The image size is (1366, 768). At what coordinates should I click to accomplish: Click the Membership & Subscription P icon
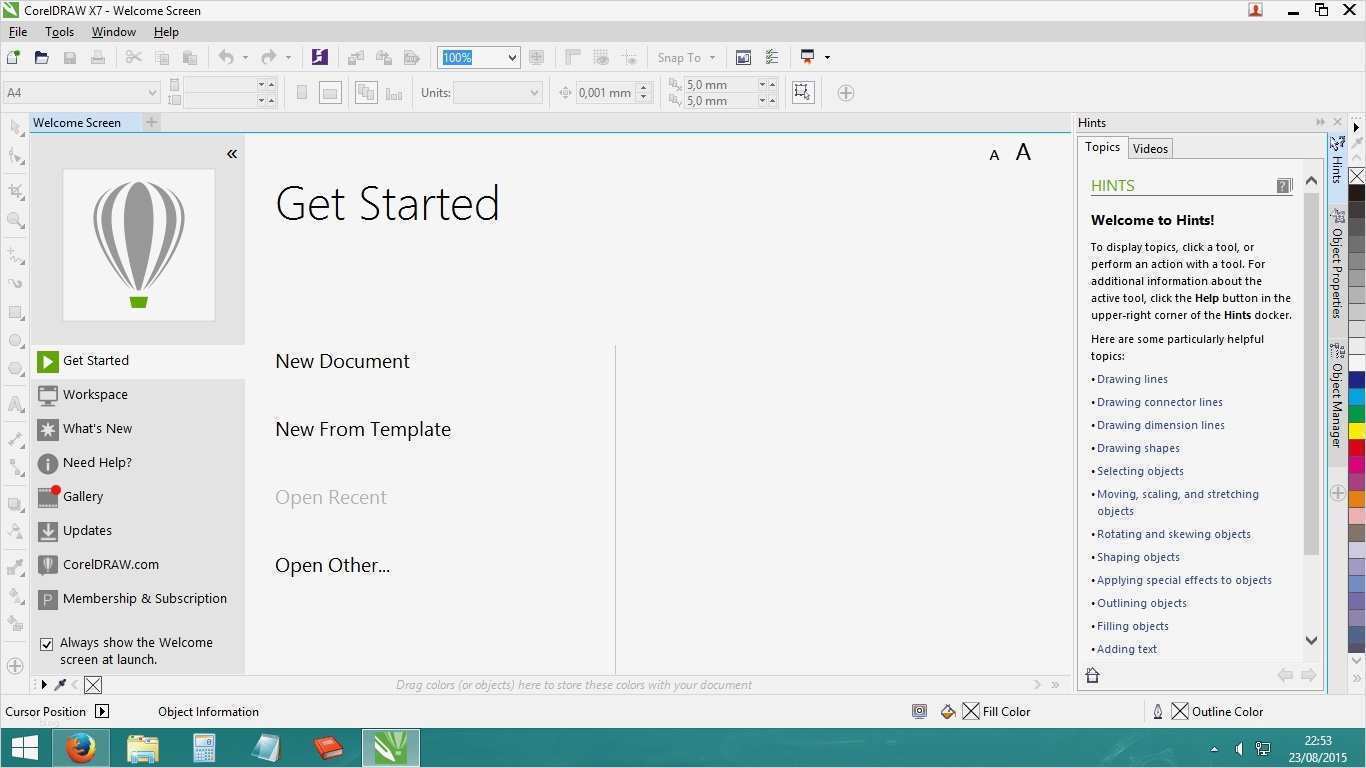pos(47,599)
